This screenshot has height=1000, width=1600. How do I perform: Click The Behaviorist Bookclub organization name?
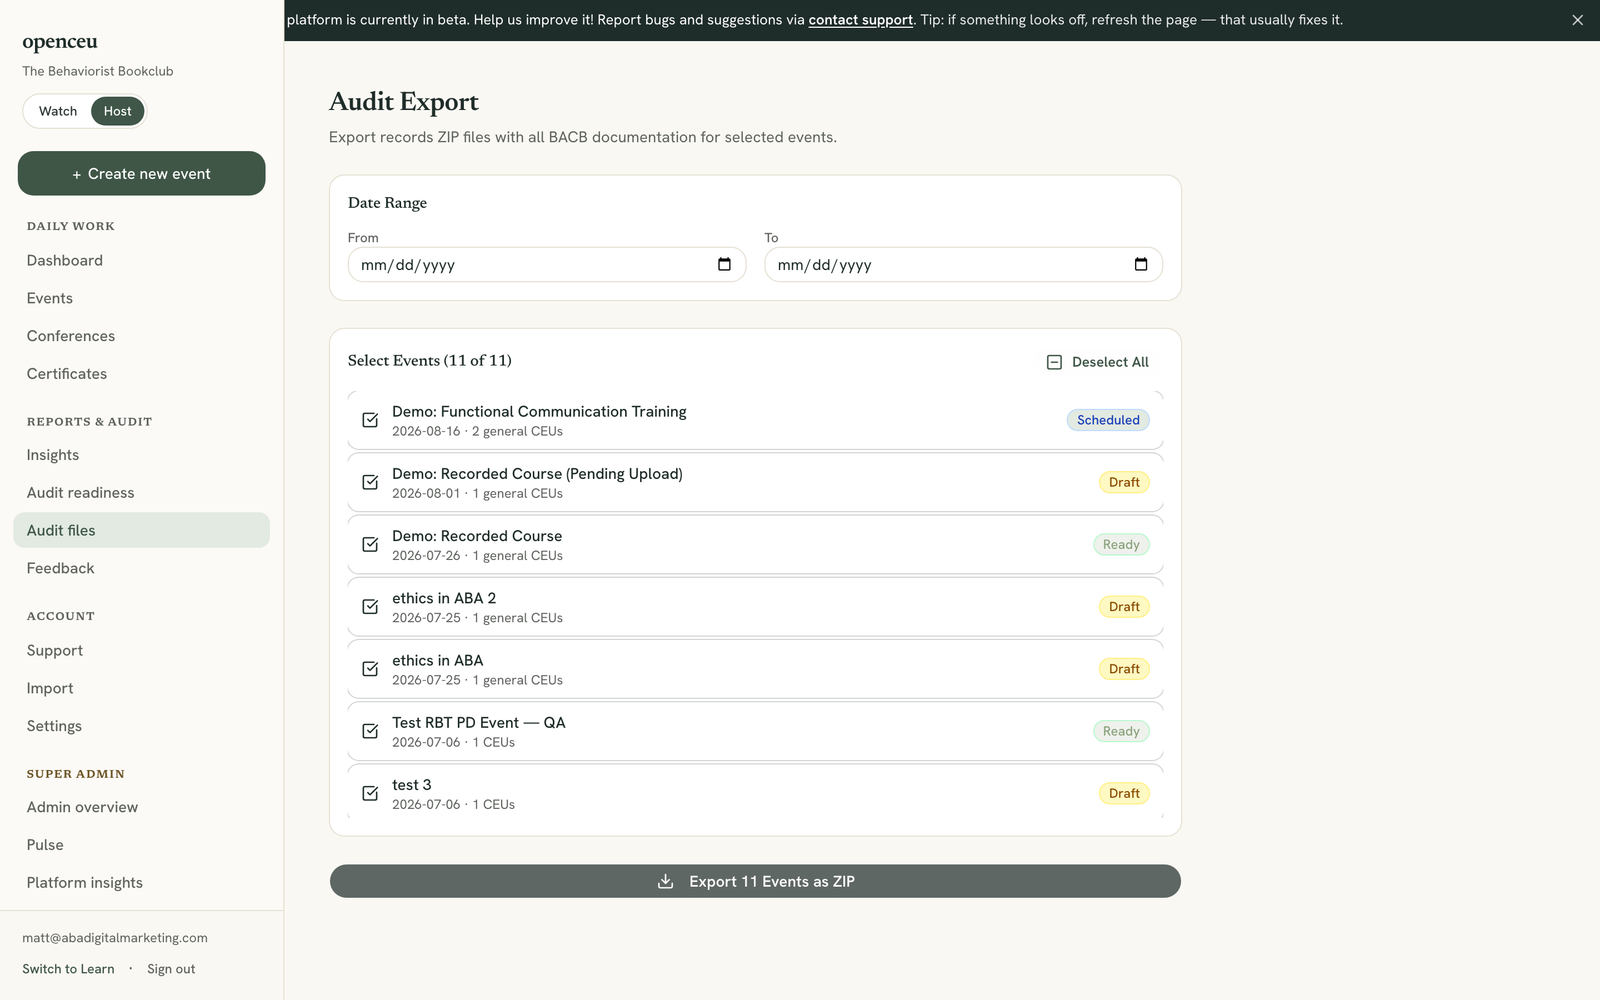point(98,71)
